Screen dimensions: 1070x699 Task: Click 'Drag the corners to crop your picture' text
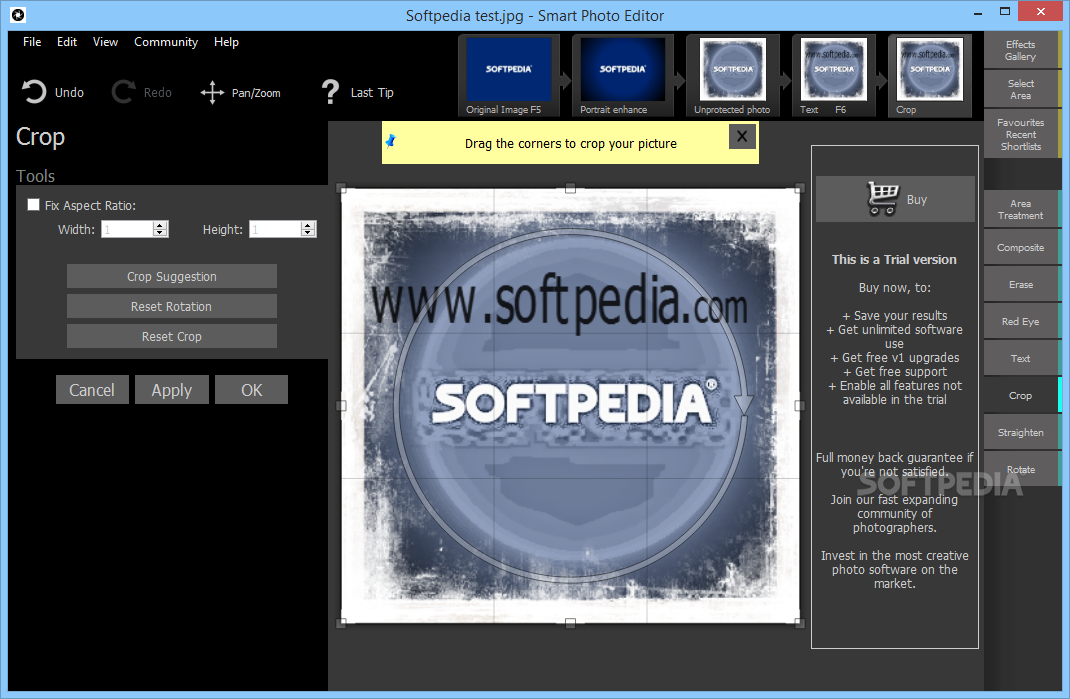(x=571, y=143)
